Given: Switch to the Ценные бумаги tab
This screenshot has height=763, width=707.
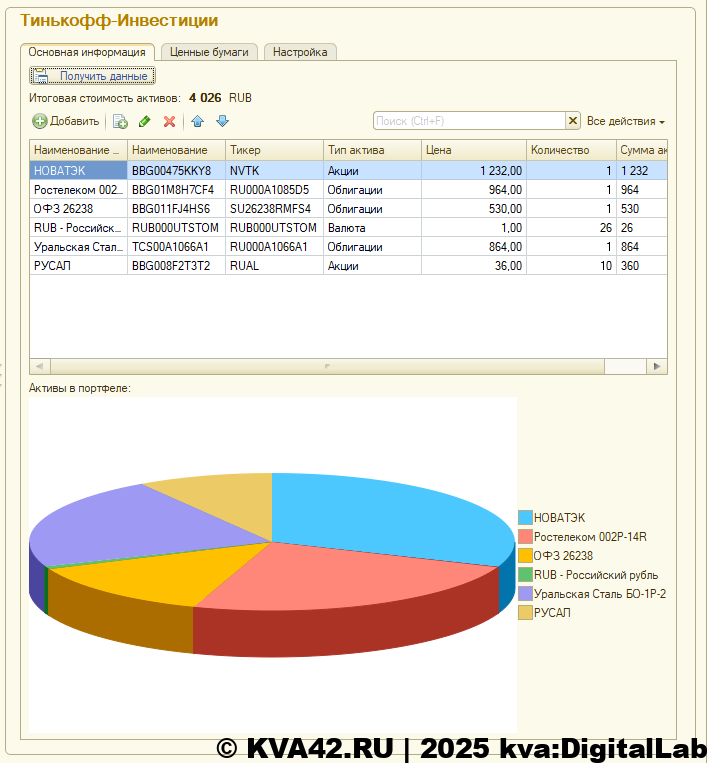Looking at the screenshot, I should pyautogui.click(x=209, y=52).
